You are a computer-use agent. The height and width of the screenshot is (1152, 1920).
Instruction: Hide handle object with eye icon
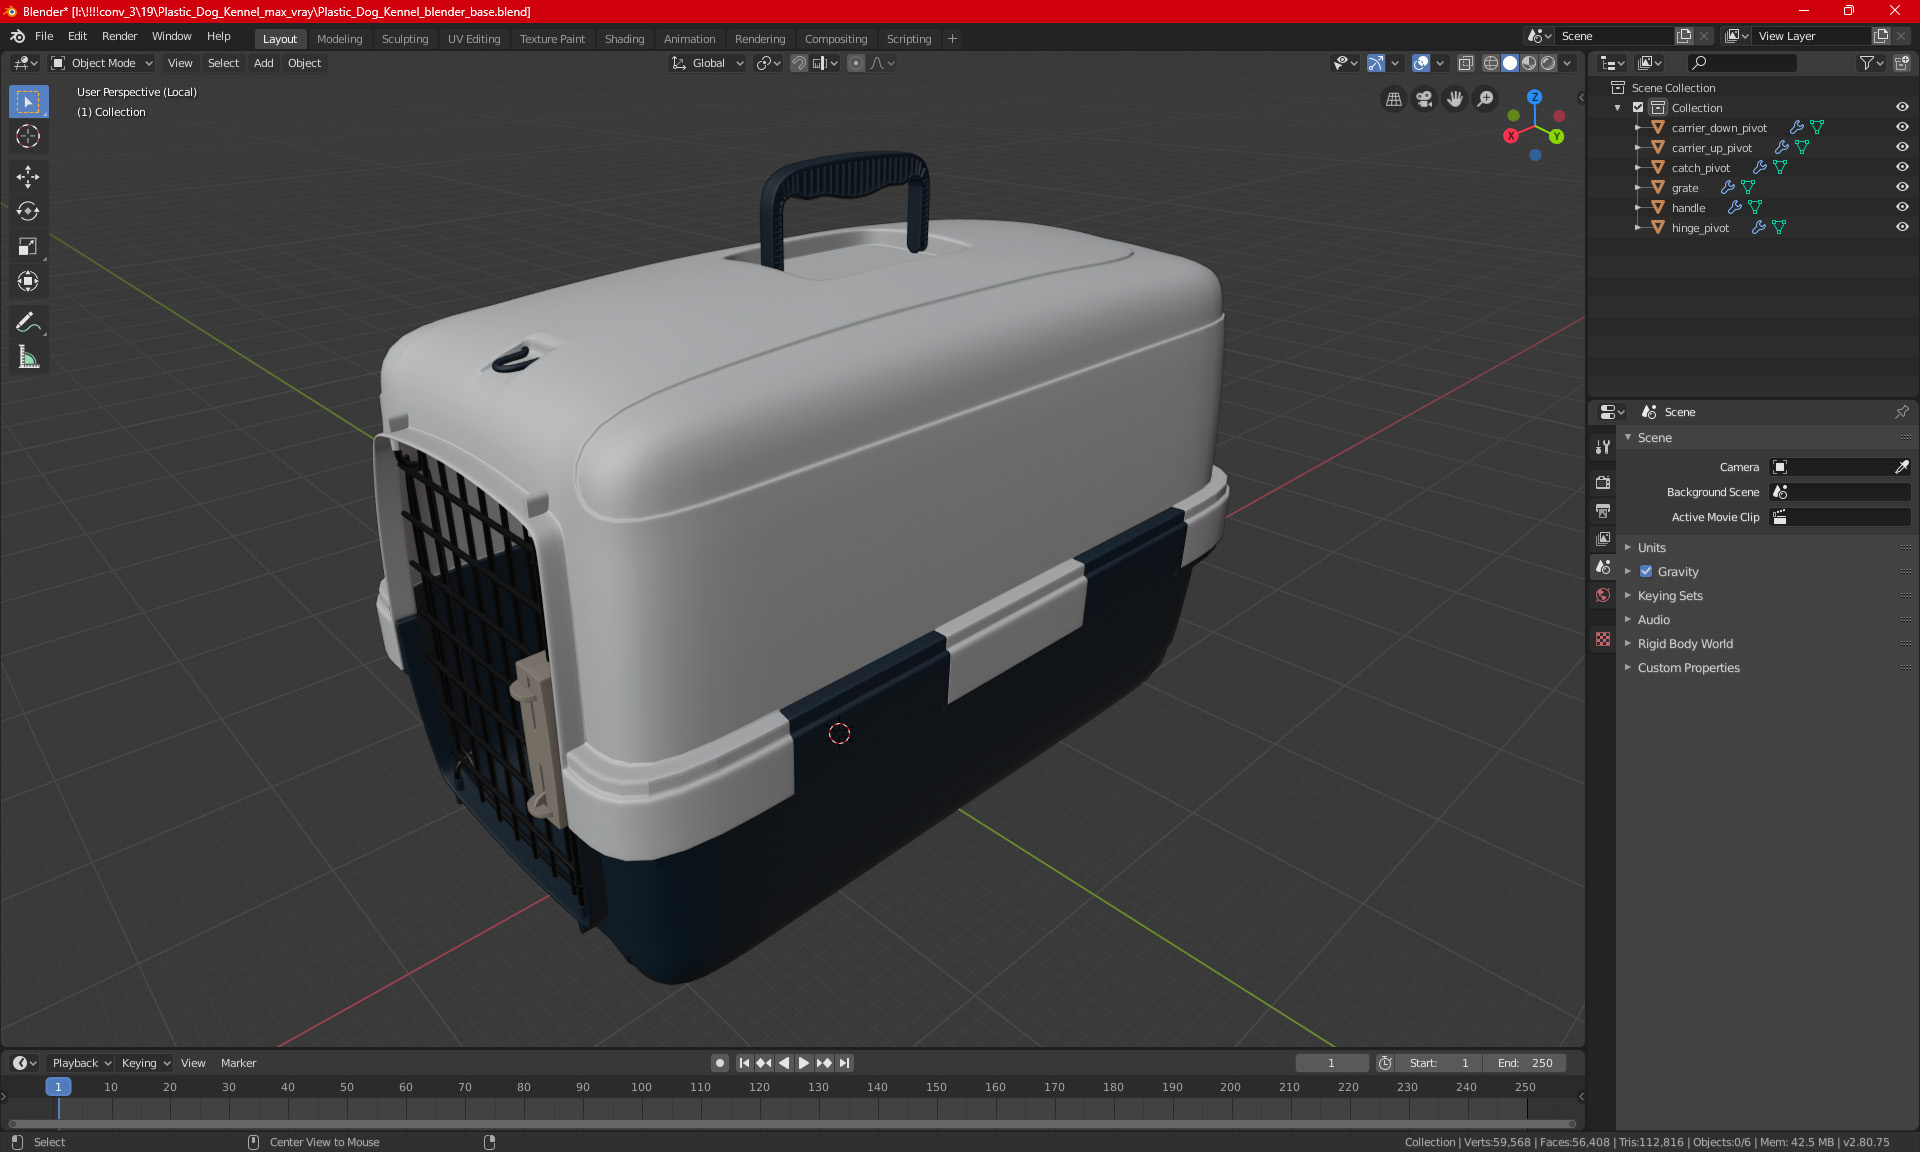[1902, 207]
